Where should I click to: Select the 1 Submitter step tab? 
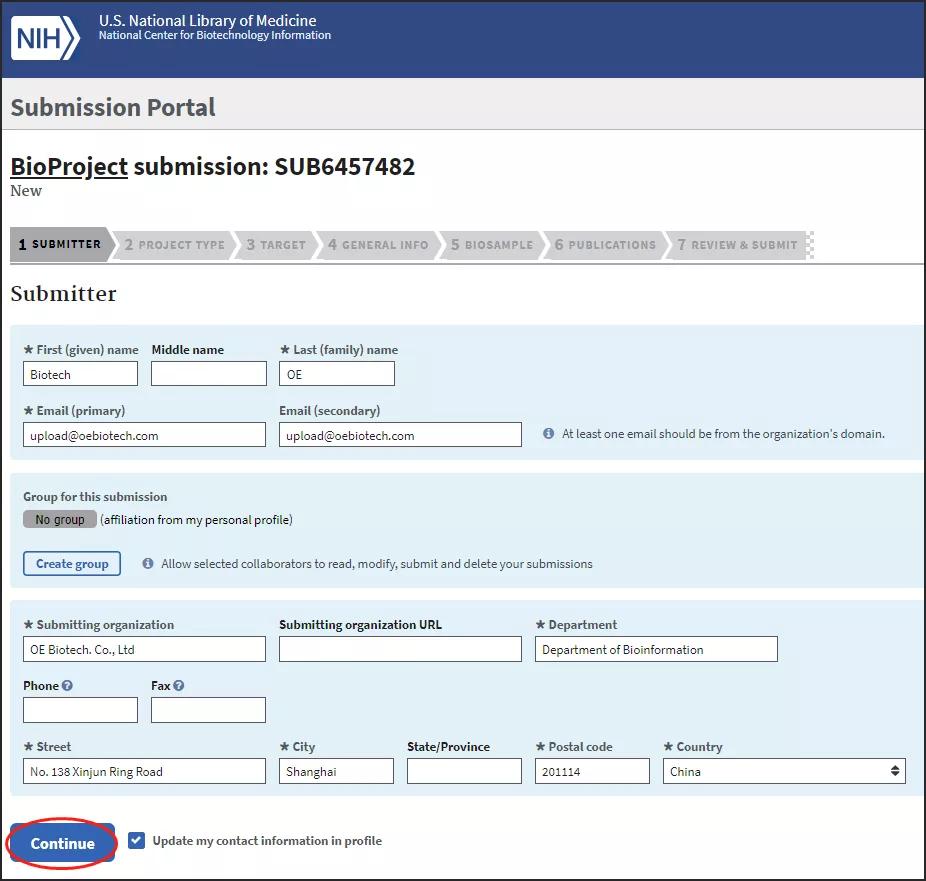point(60,244)
